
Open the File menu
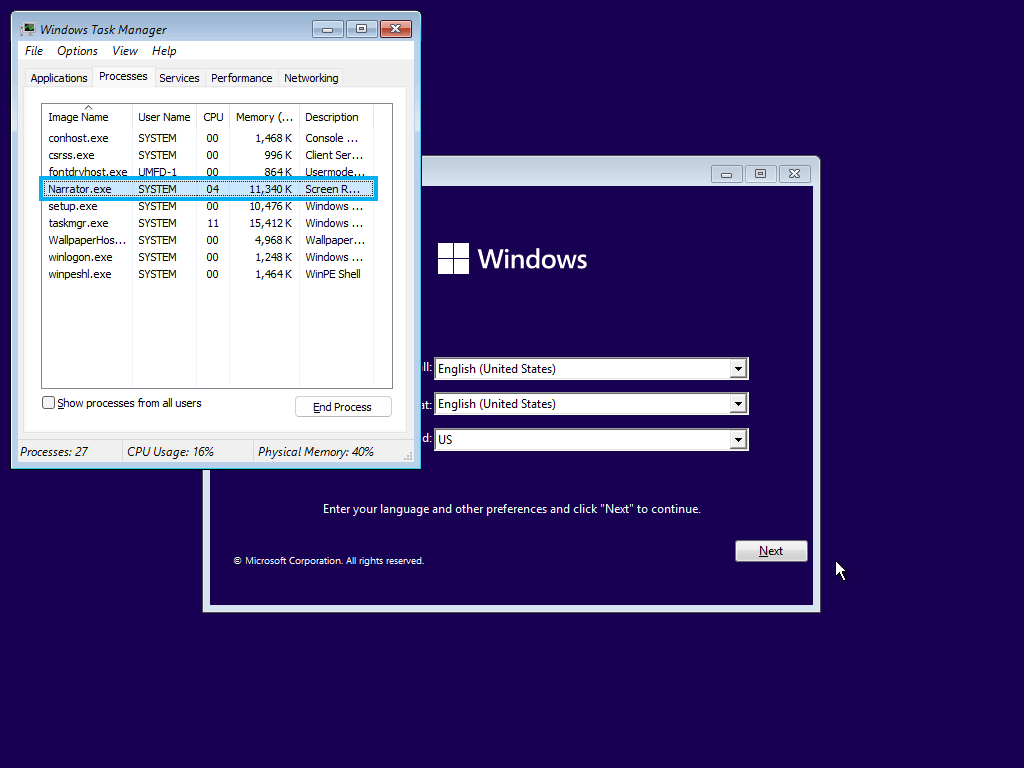click(34, 51)
